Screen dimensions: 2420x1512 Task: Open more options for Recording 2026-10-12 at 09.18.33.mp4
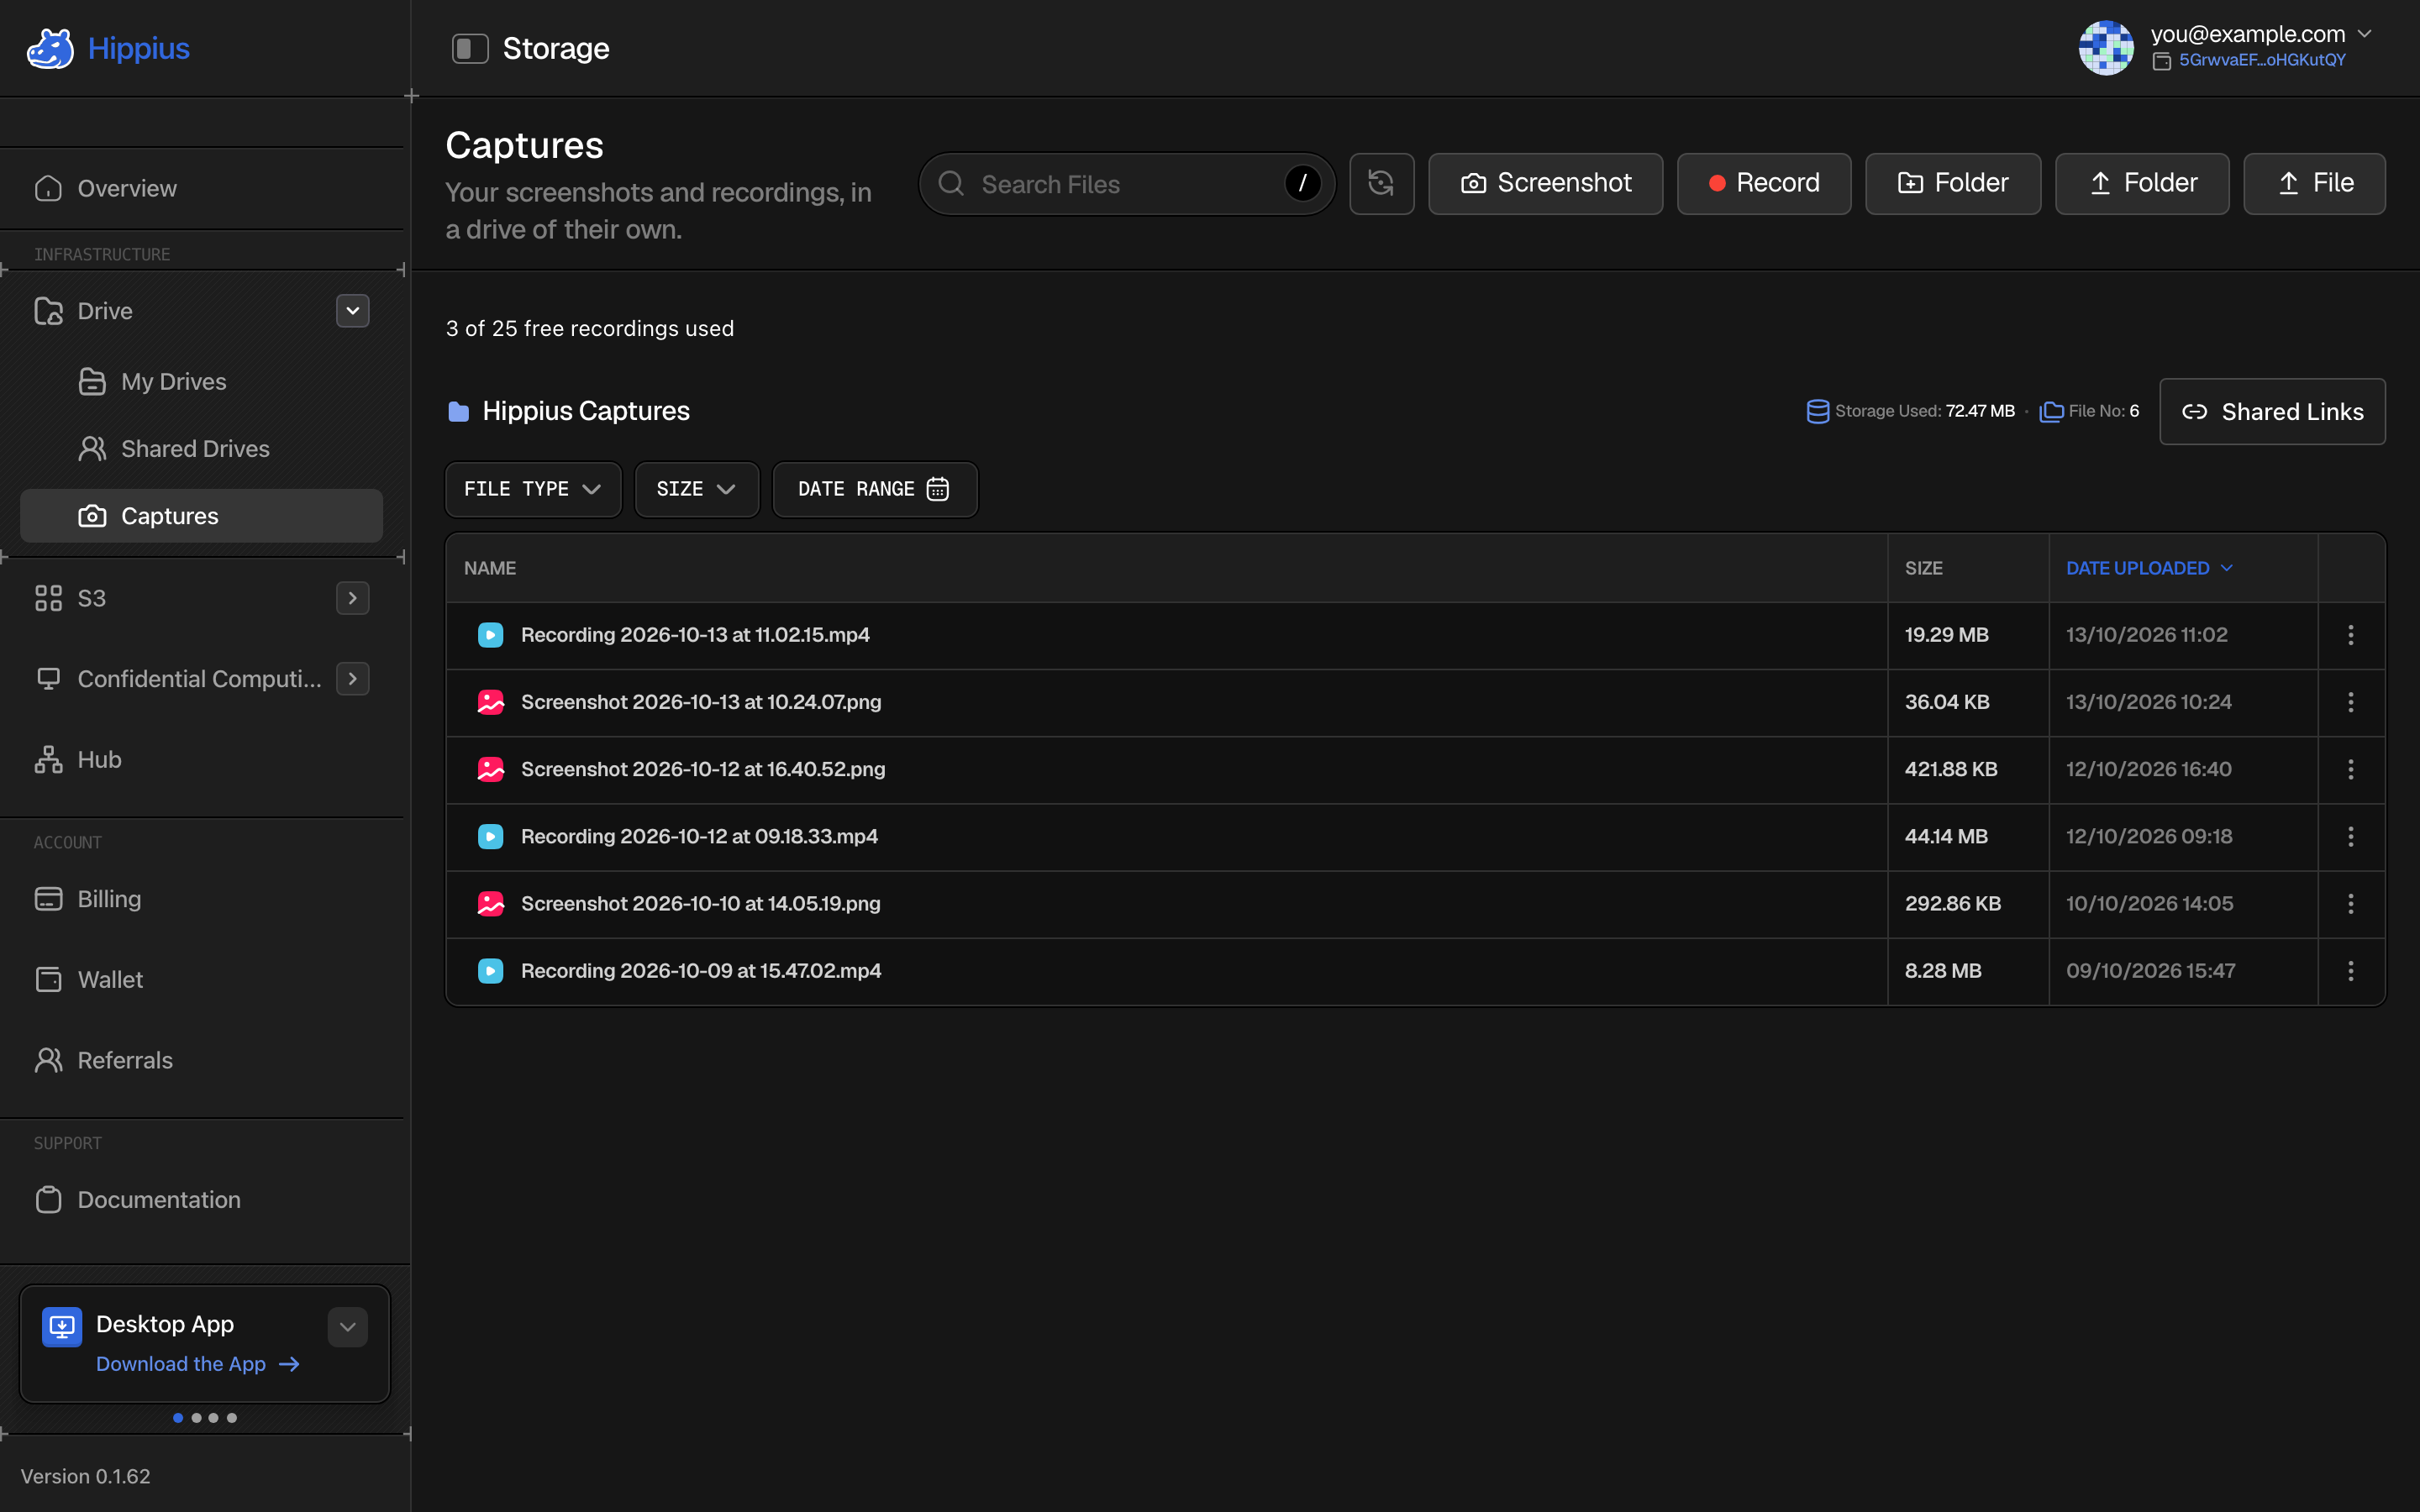[2351, 836]
